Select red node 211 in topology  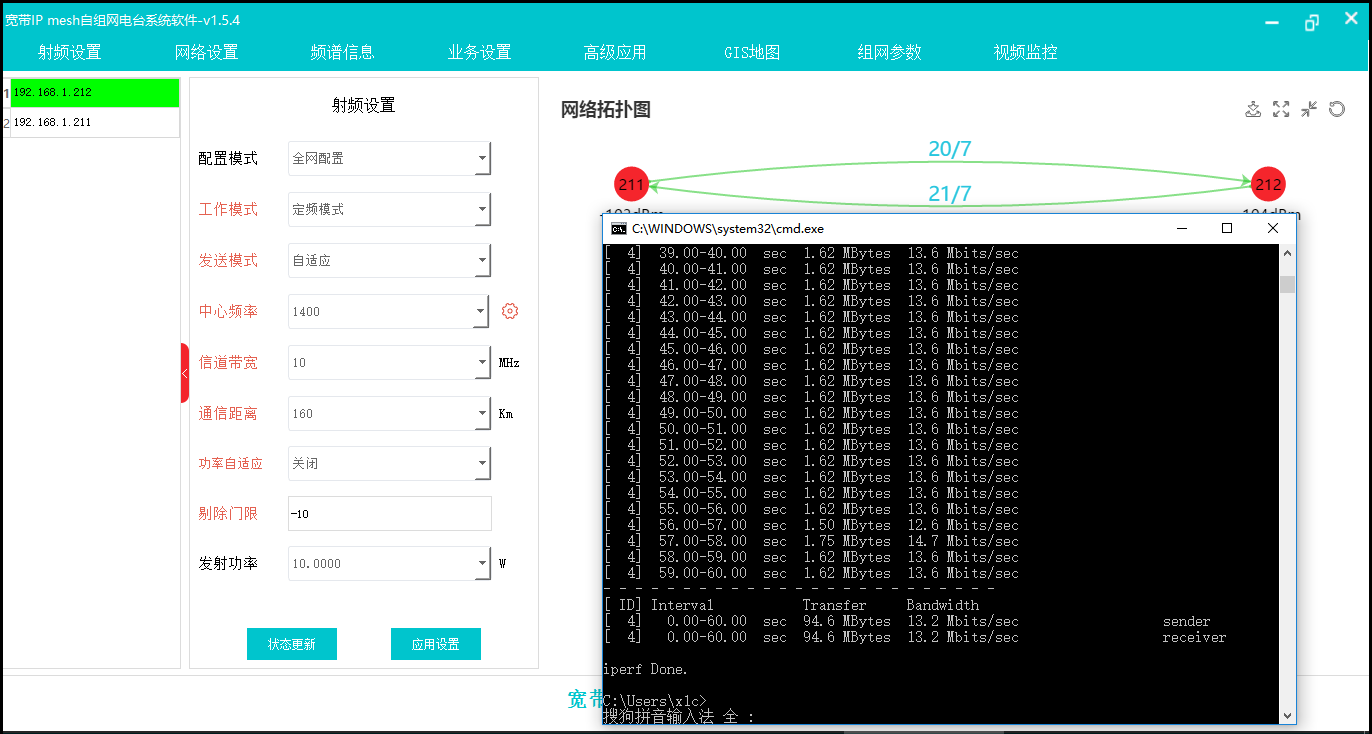click(631, 184)
